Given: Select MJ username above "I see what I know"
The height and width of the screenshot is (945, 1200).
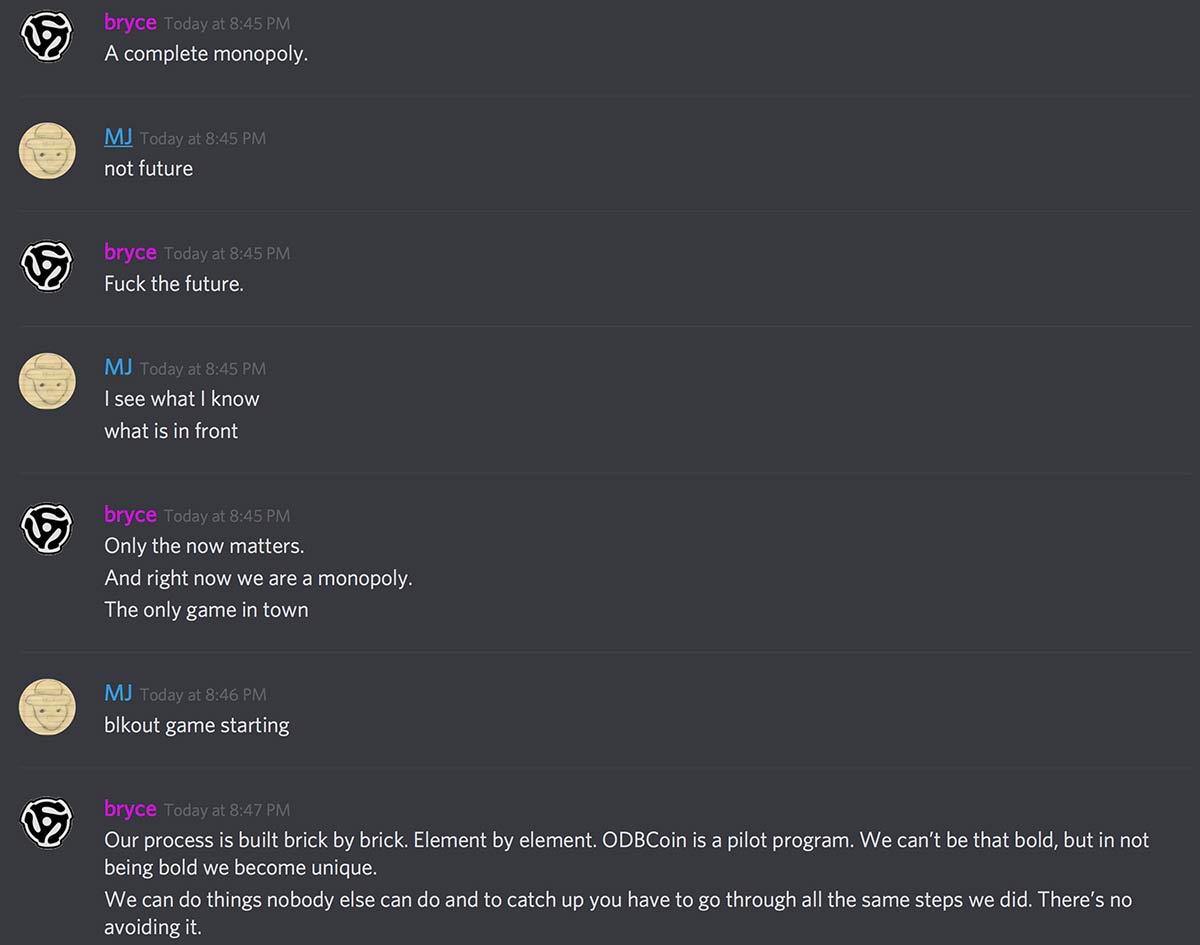Looking at the screenshot, I should point(118,367).
